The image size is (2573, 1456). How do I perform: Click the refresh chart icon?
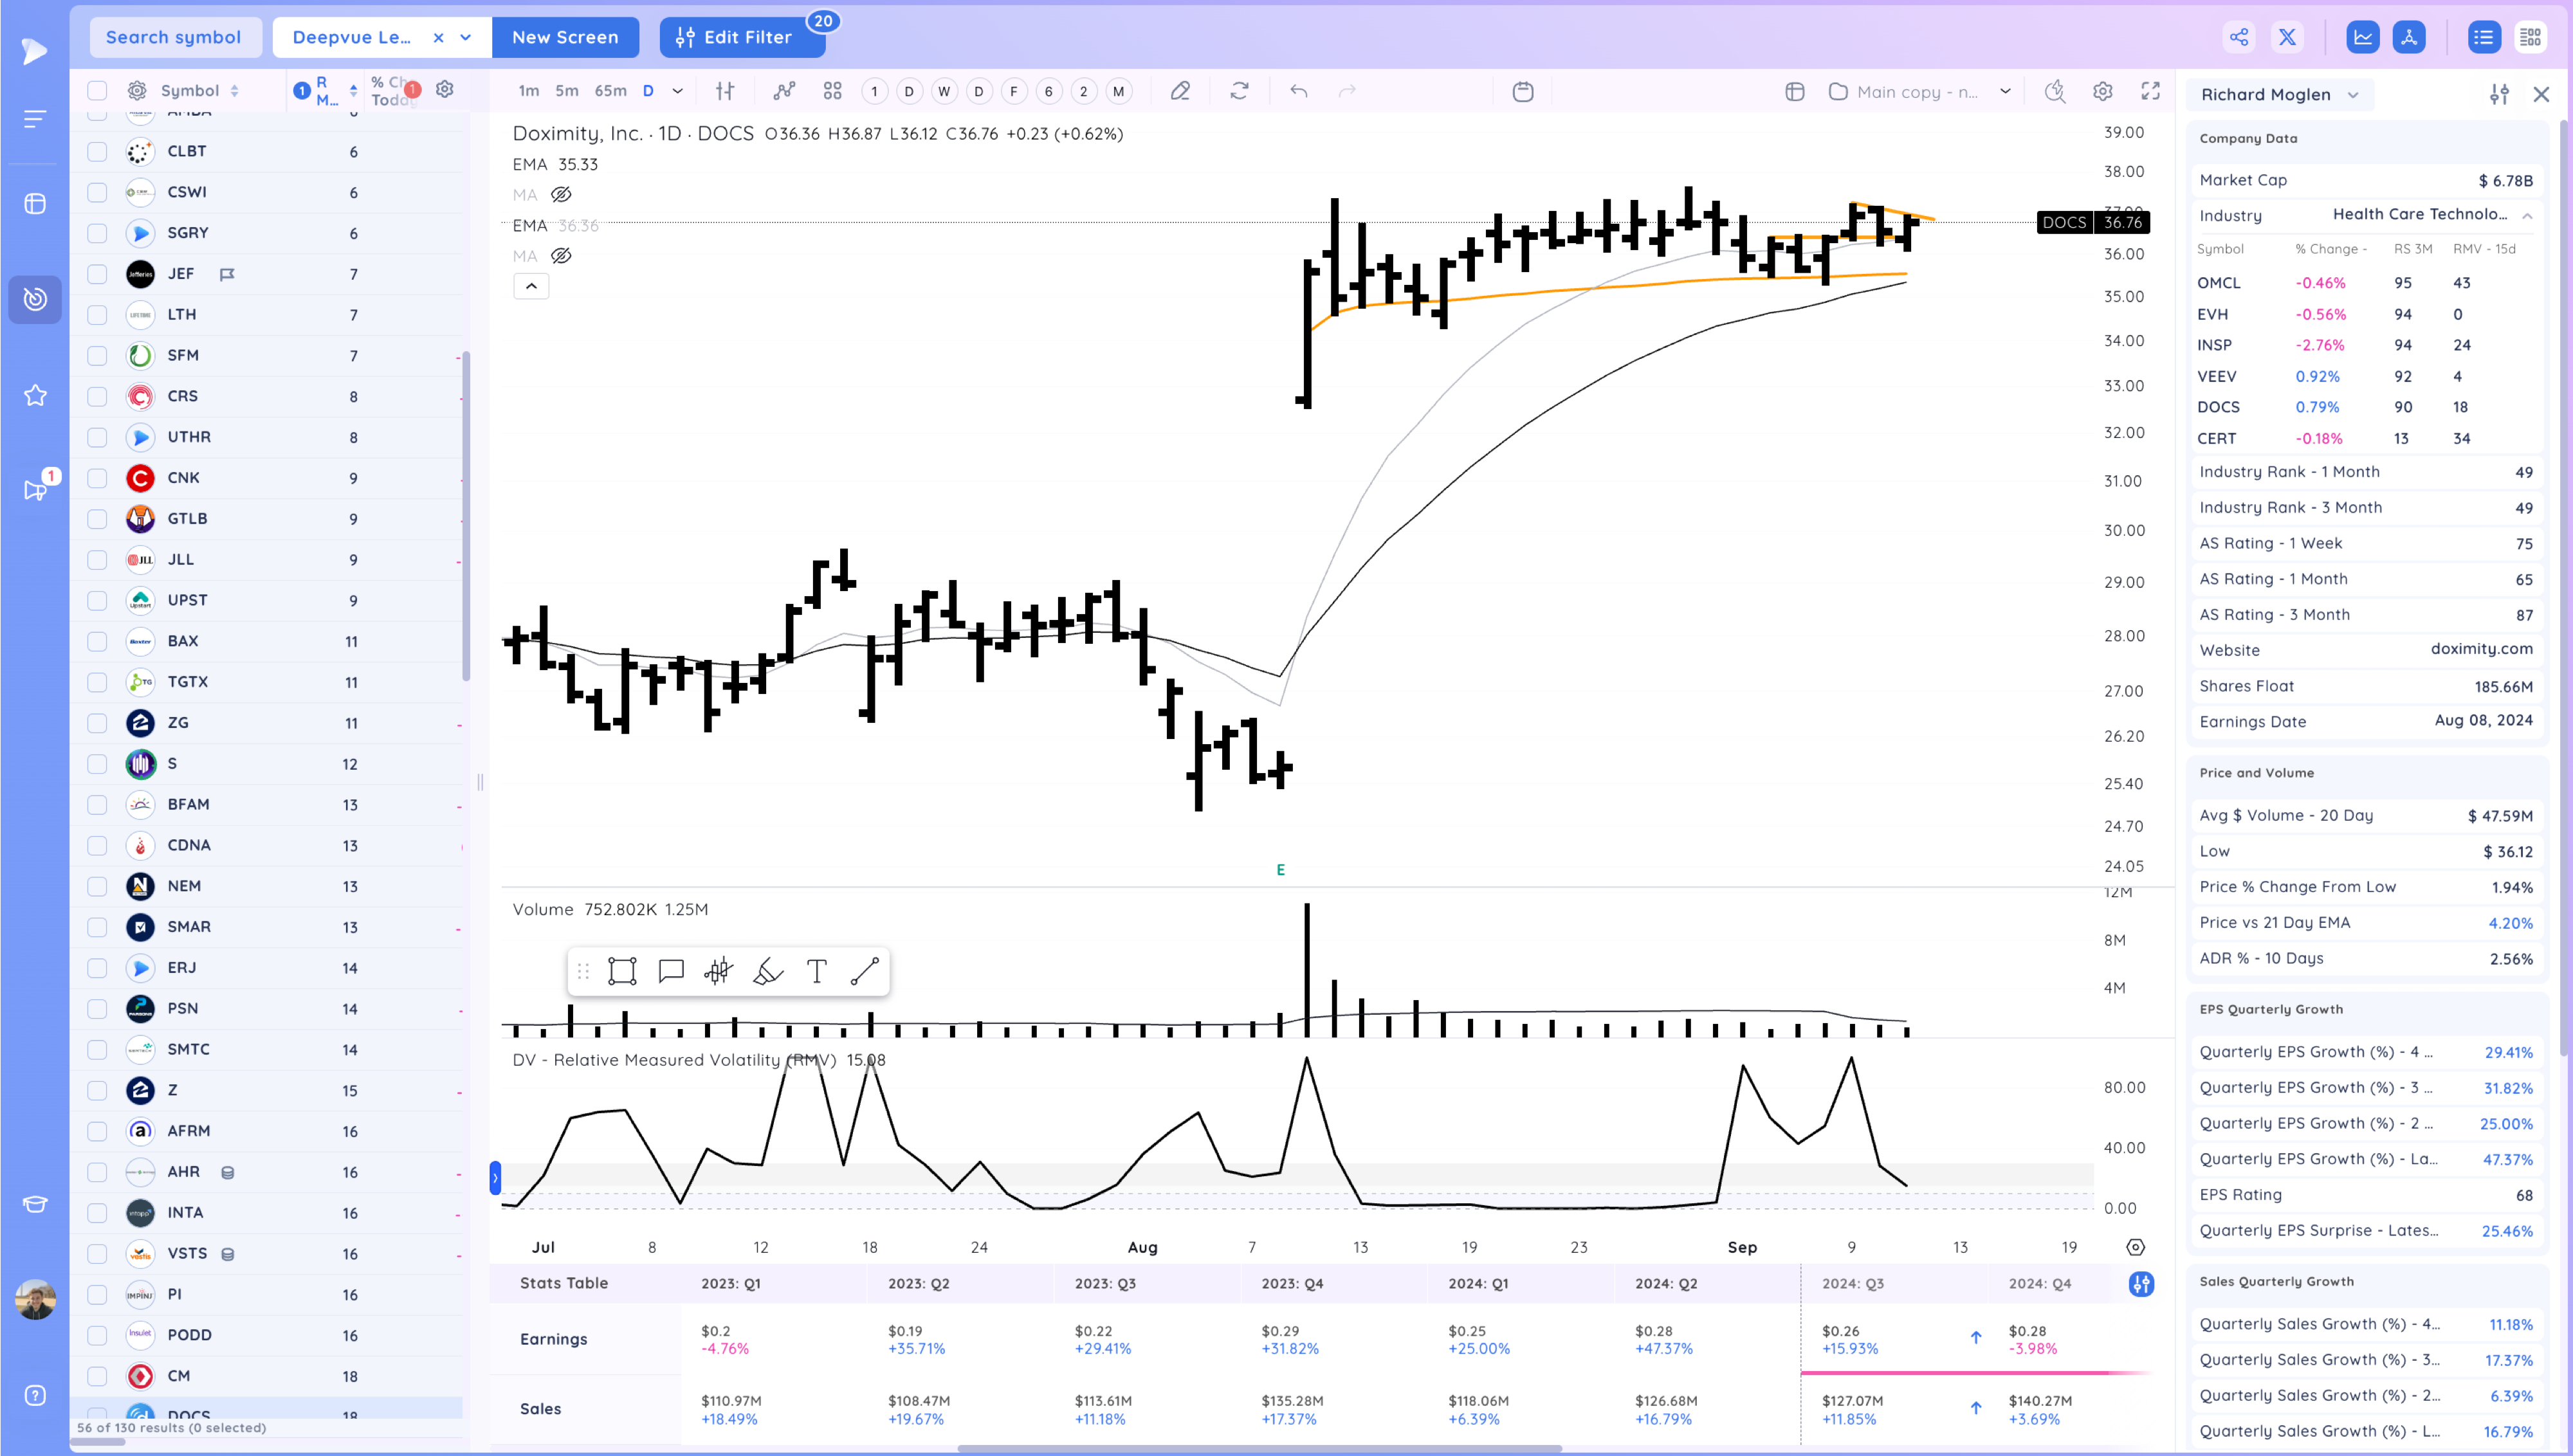1239,91
